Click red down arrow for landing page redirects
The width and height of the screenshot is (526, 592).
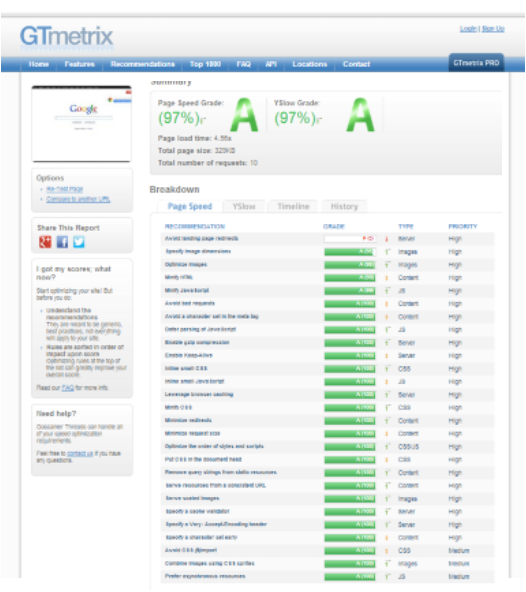(x=387, y=239)
